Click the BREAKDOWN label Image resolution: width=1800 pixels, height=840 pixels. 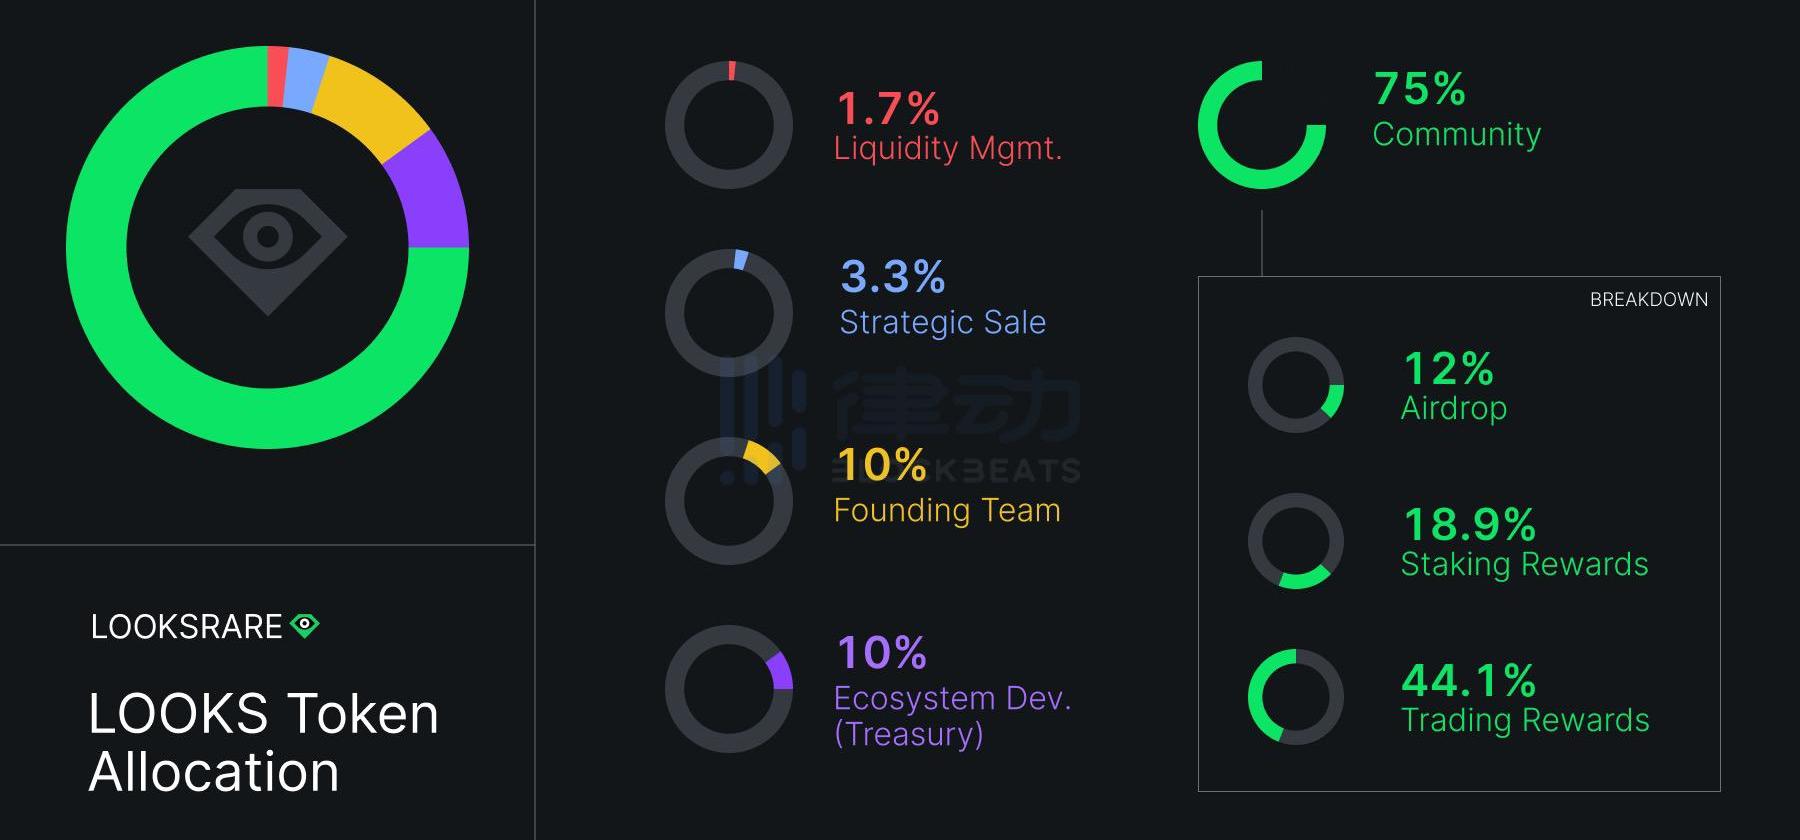1648,300
